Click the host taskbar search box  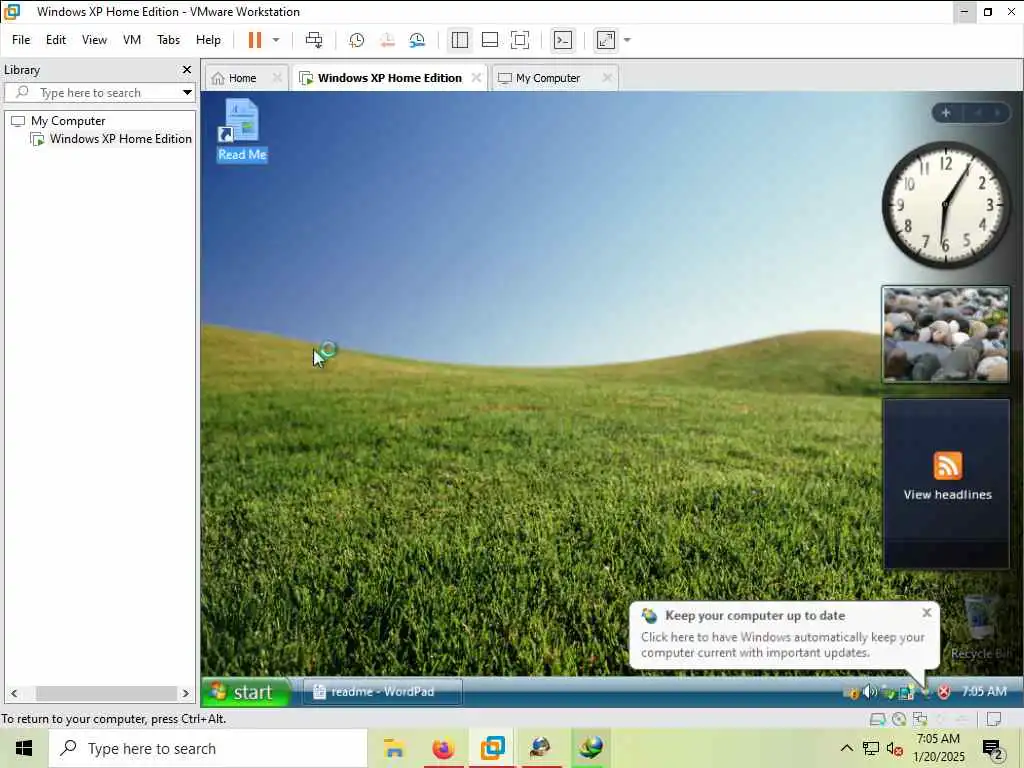(208, 748)
